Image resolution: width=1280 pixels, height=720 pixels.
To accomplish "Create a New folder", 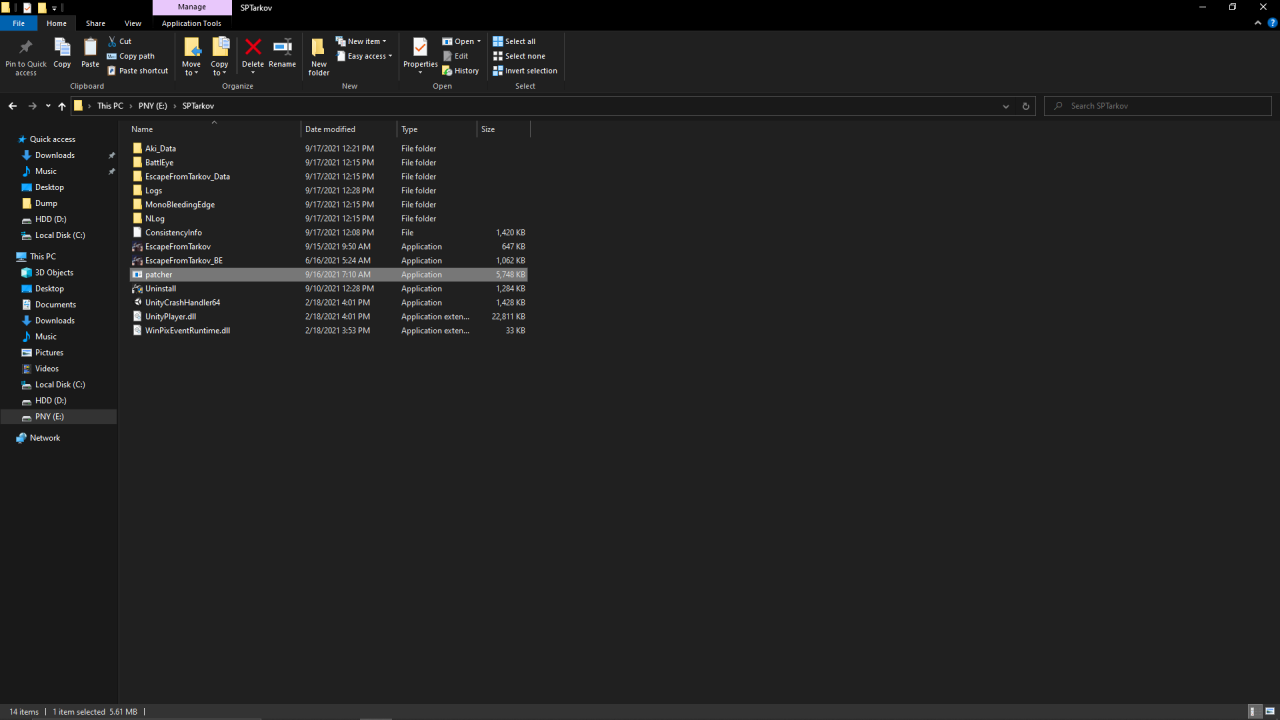I will pos(319,56).
